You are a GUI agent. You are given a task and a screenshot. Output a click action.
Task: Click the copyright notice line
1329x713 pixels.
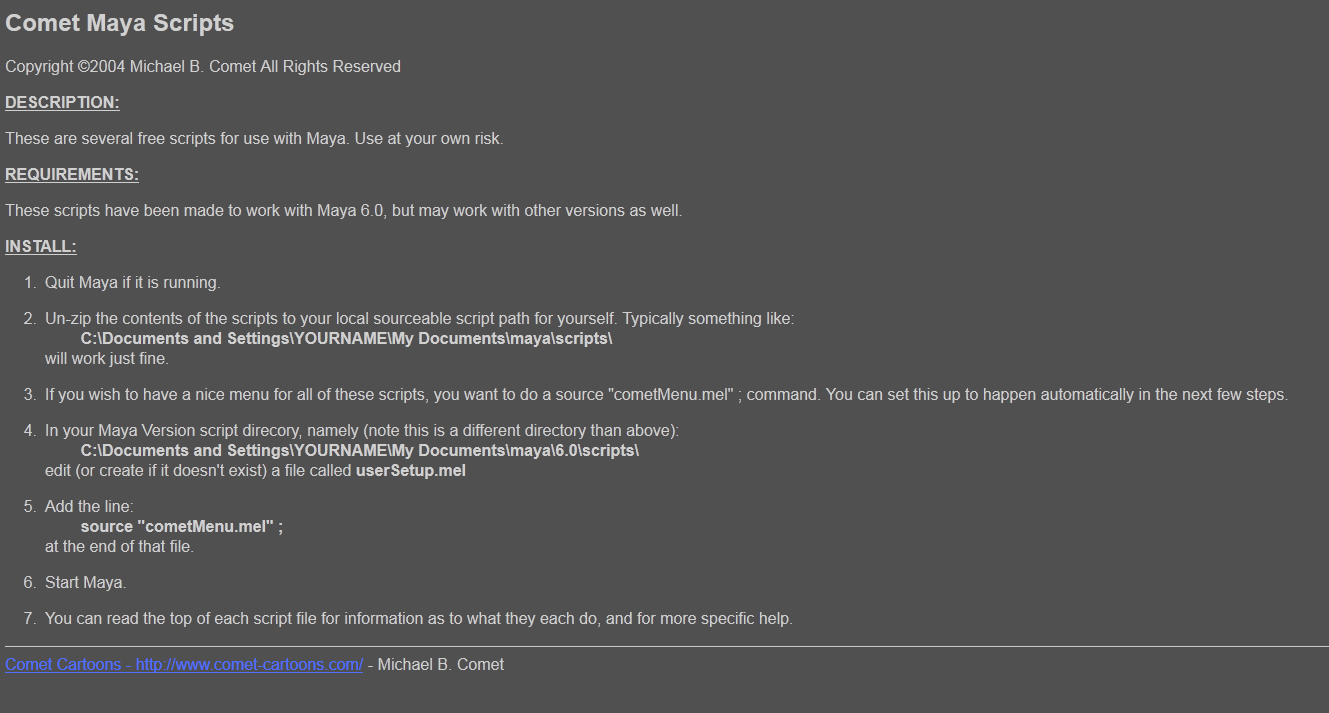(203, 67)
